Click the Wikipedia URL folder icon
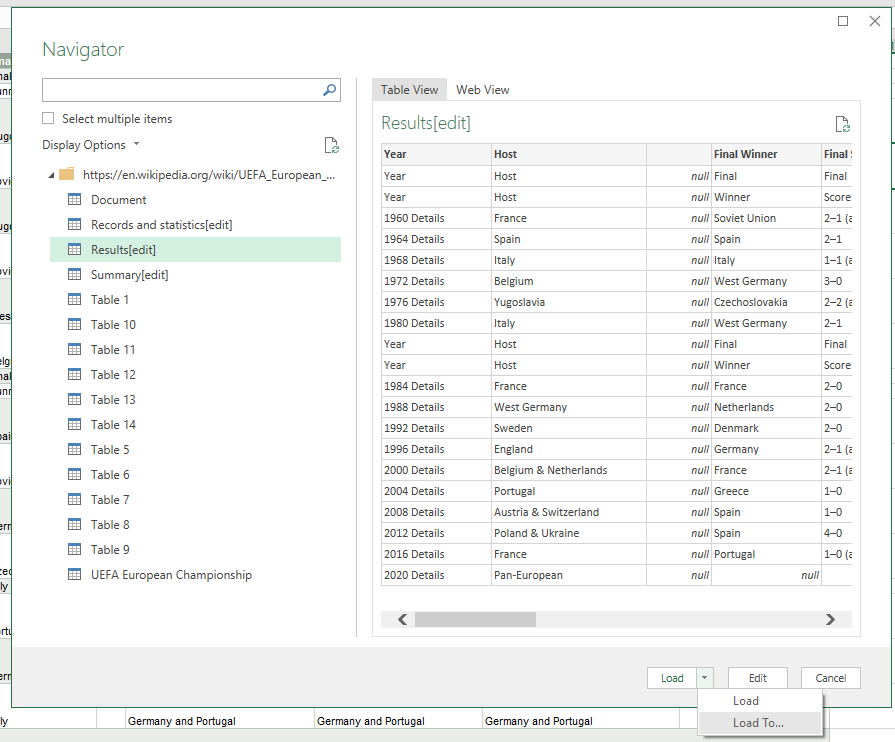Image resolution: width=895 pixels, height=742 pixels. (x=67, y=174)
